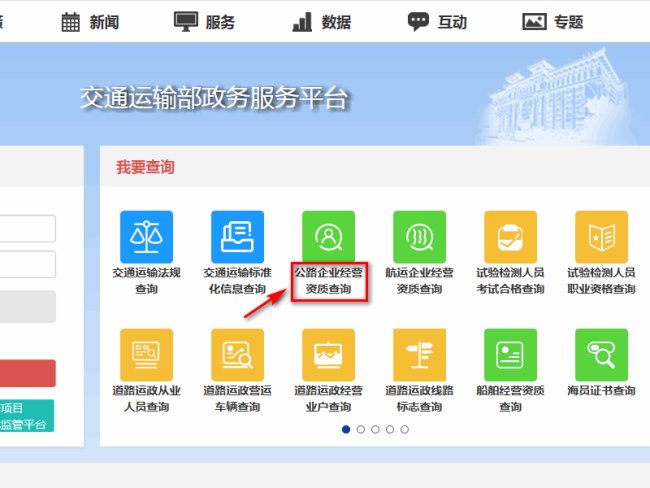Open the 道路运政经营业户查询 icon
The width and height of the screenshot is (650, 488).
click(328, 355)
